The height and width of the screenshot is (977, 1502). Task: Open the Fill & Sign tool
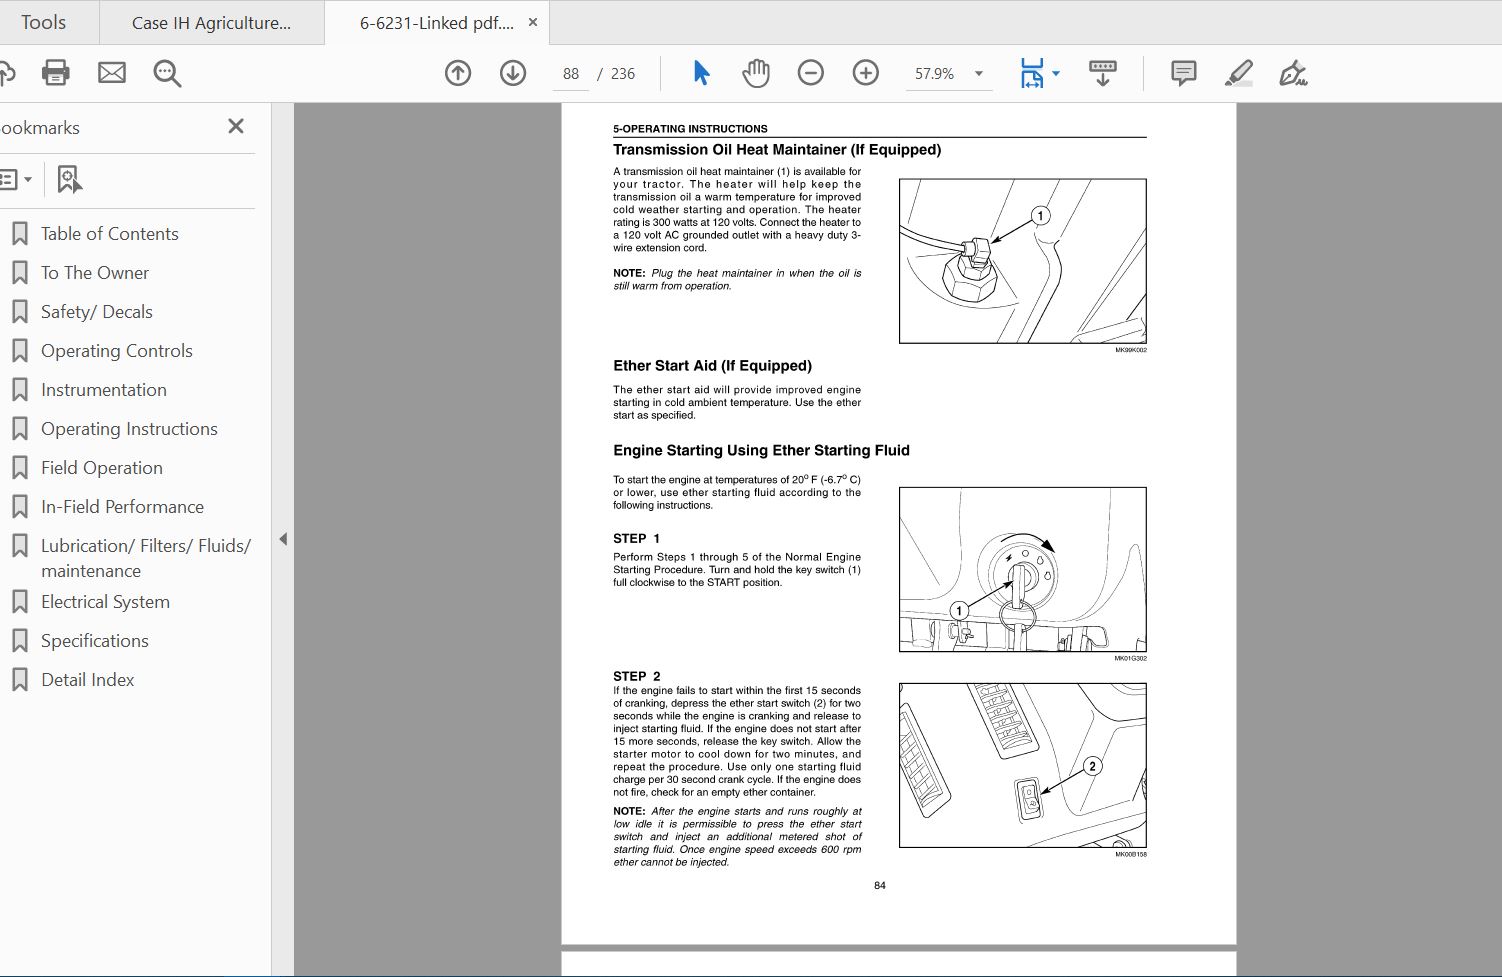(x=1294, y=72)
